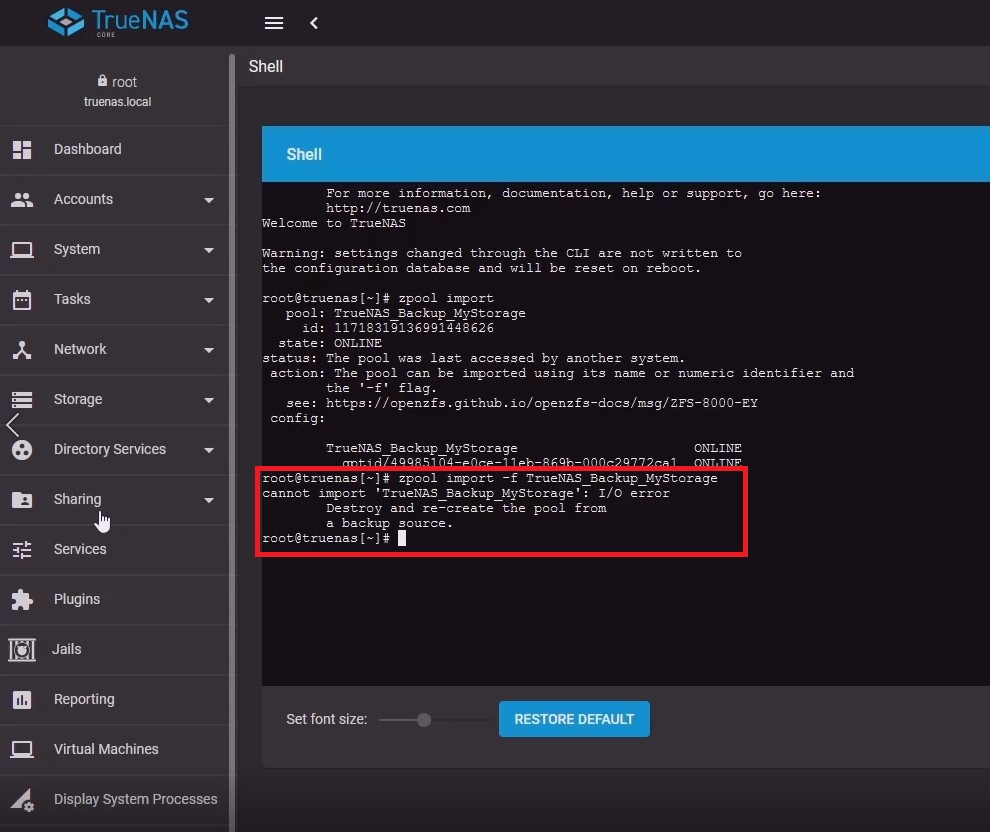Expand the Storage menu arrow
Viewport: 990px width, 832px height.
click(208, 400)
